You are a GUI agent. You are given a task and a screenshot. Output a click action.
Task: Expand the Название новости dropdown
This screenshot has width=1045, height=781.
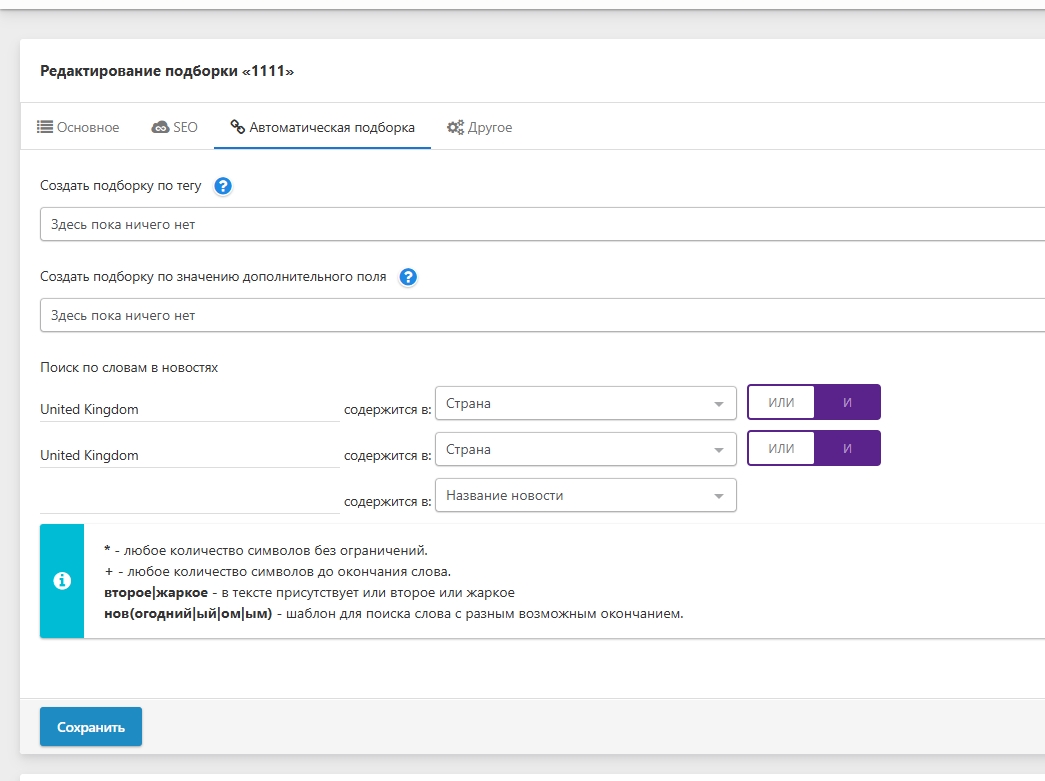point(585,495)
